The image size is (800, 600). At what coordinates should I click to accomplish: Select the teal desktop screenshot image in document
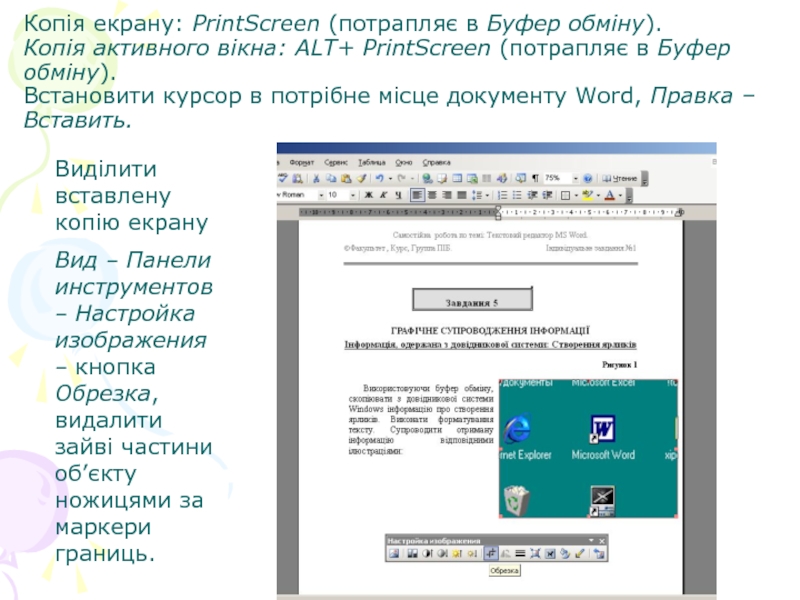(x=588, y=448)
